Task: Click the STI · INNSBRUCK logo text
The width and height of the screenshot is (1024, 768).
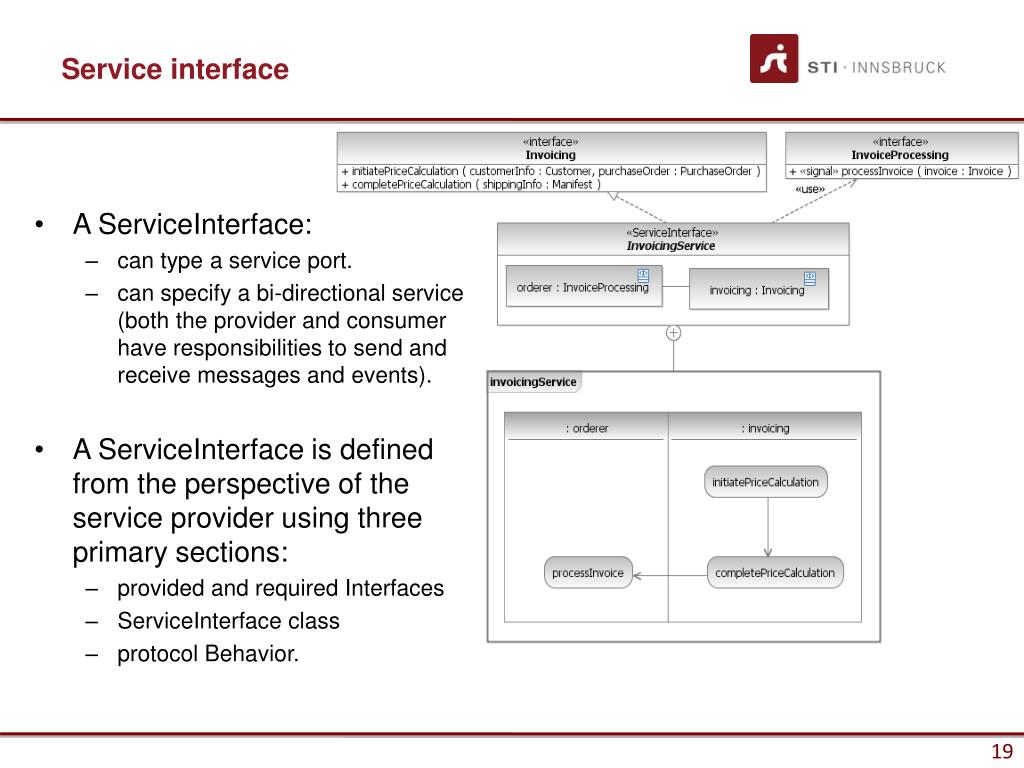Action: pos(876,67)
